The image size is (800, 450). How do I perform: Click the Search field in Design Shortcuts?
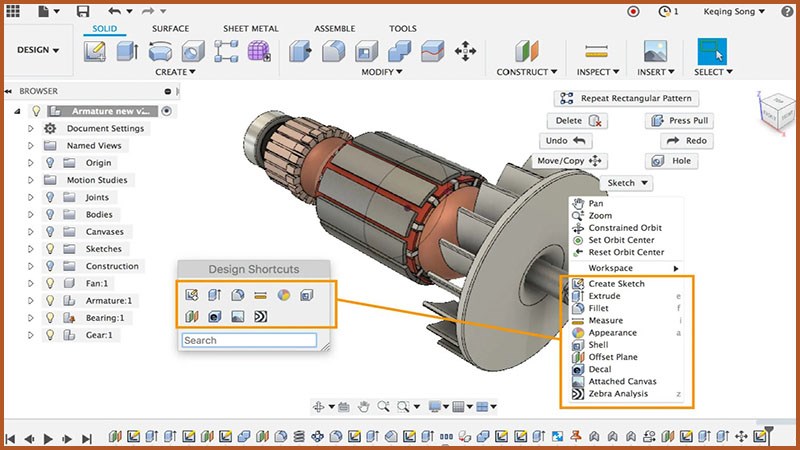[x=248, y=340]
